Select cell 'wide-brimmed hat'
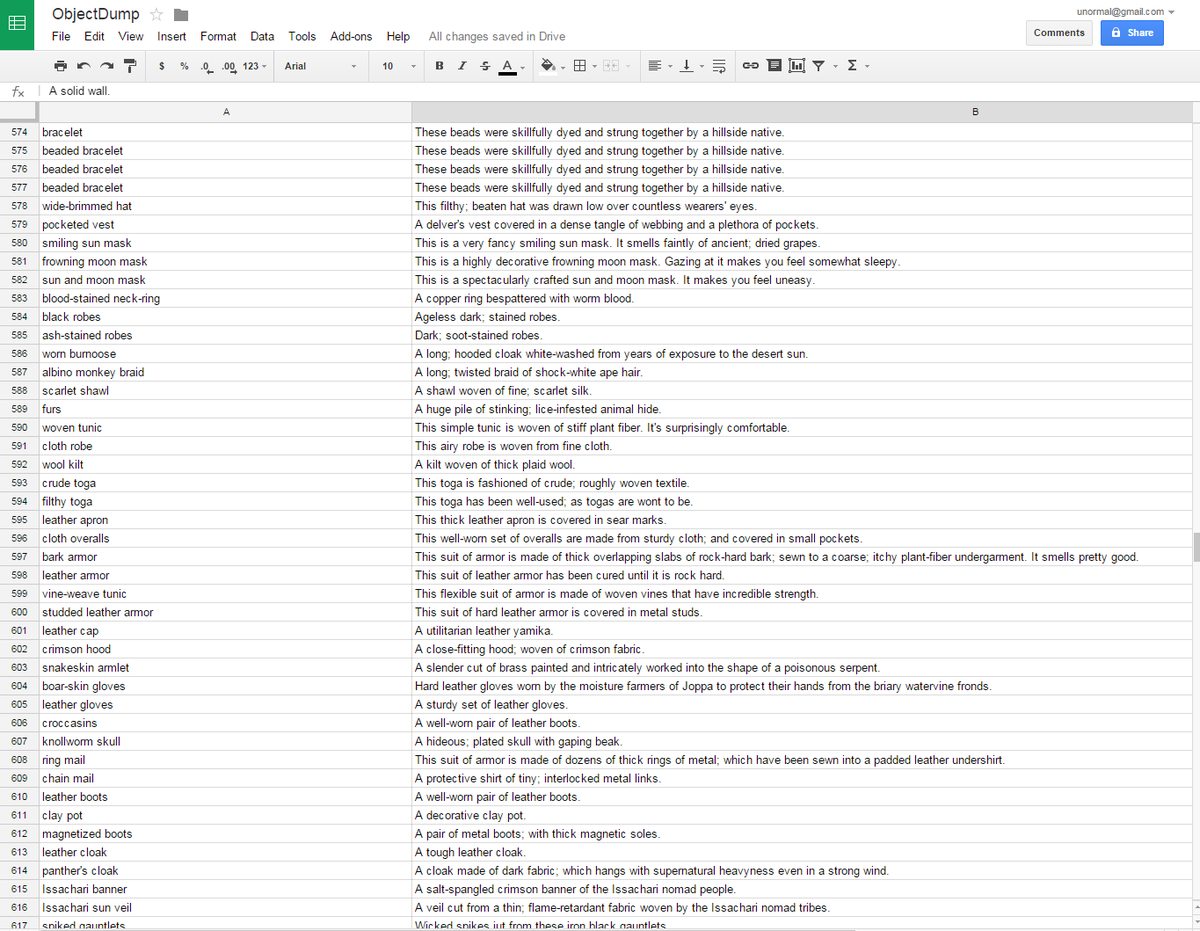The height and width of the screenshot is (931, 1200). (225, 206)
